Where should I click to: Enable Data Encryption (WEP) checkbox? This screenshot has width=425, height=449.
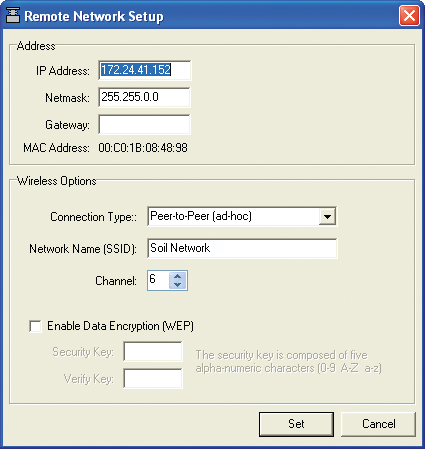35,326
